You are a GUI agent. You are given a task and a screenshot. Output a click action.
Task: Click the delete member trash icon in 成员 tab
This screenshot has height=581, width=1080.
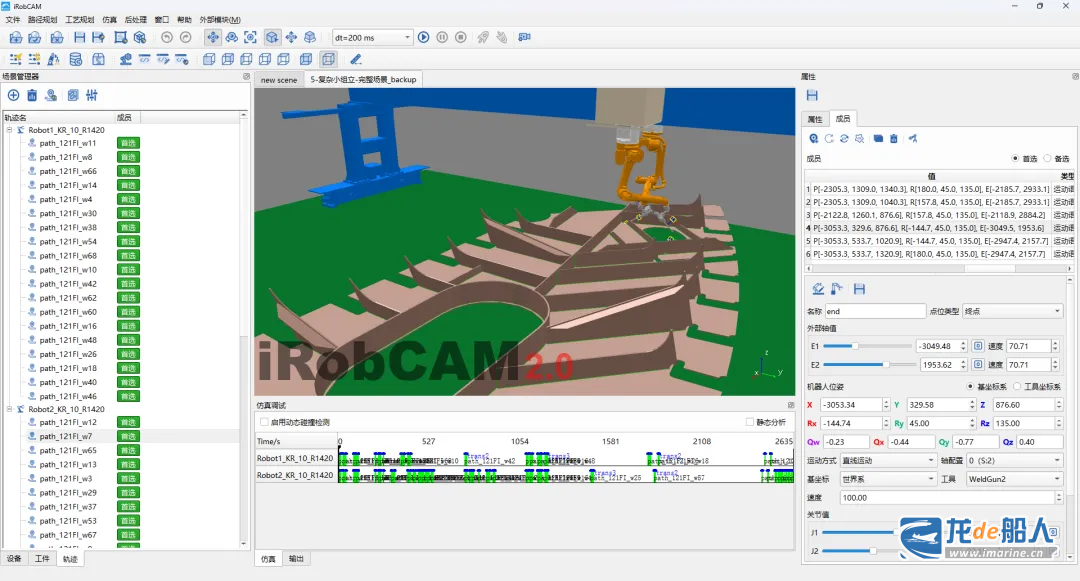pos(894,138)
